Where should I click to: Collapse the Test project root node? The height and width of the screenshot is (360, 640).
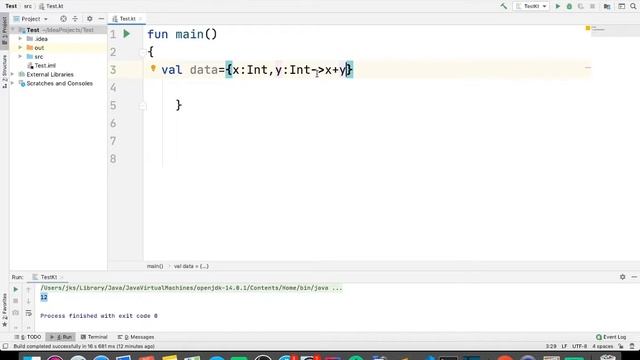(13, 30)
